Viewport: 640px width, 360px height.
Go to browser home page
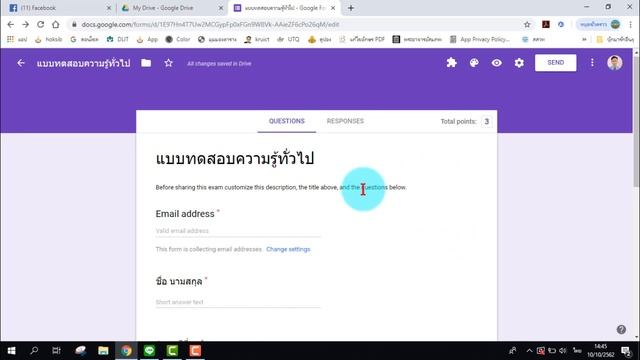pyautogui.click(x=56, y=24)
